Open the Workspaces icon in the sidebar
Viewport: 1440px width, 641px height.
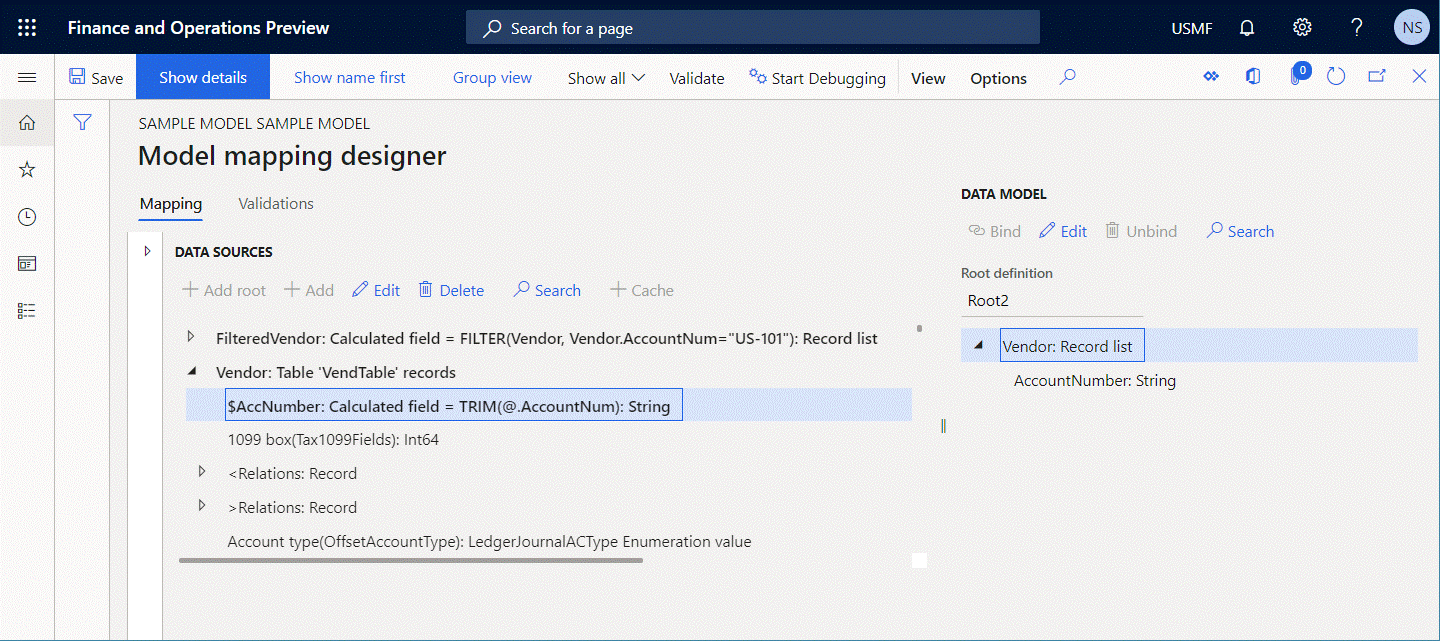(26, 263)
